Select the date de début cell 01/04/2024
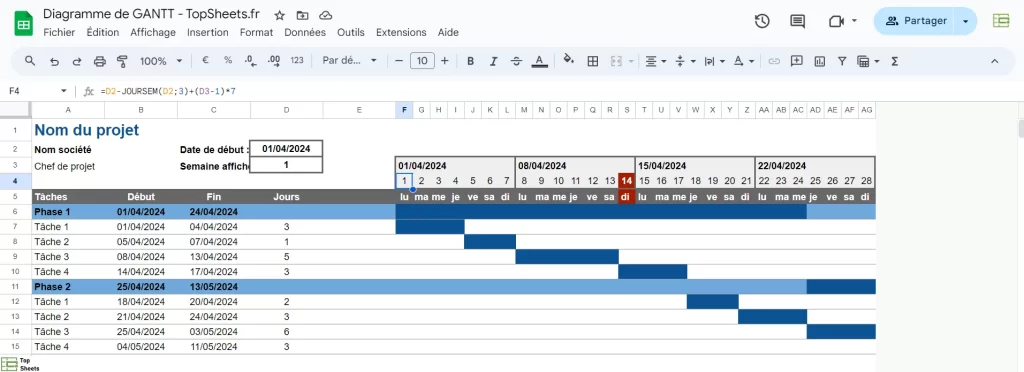Viewport: 1024px width, 372px height. pyautogui.click(x=287, y=149)
